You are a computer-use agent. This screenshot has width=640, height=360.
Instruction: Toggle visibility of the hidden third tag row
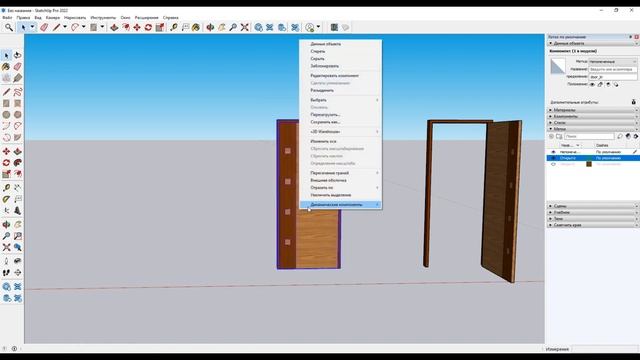(x=553, y=164)
